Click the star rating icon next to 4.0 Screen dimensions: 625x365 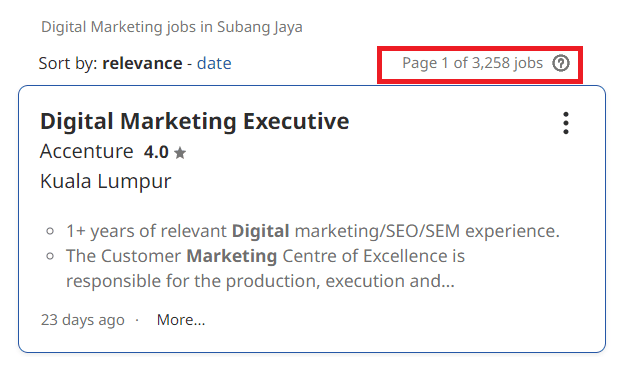click(x=180, y=153)
